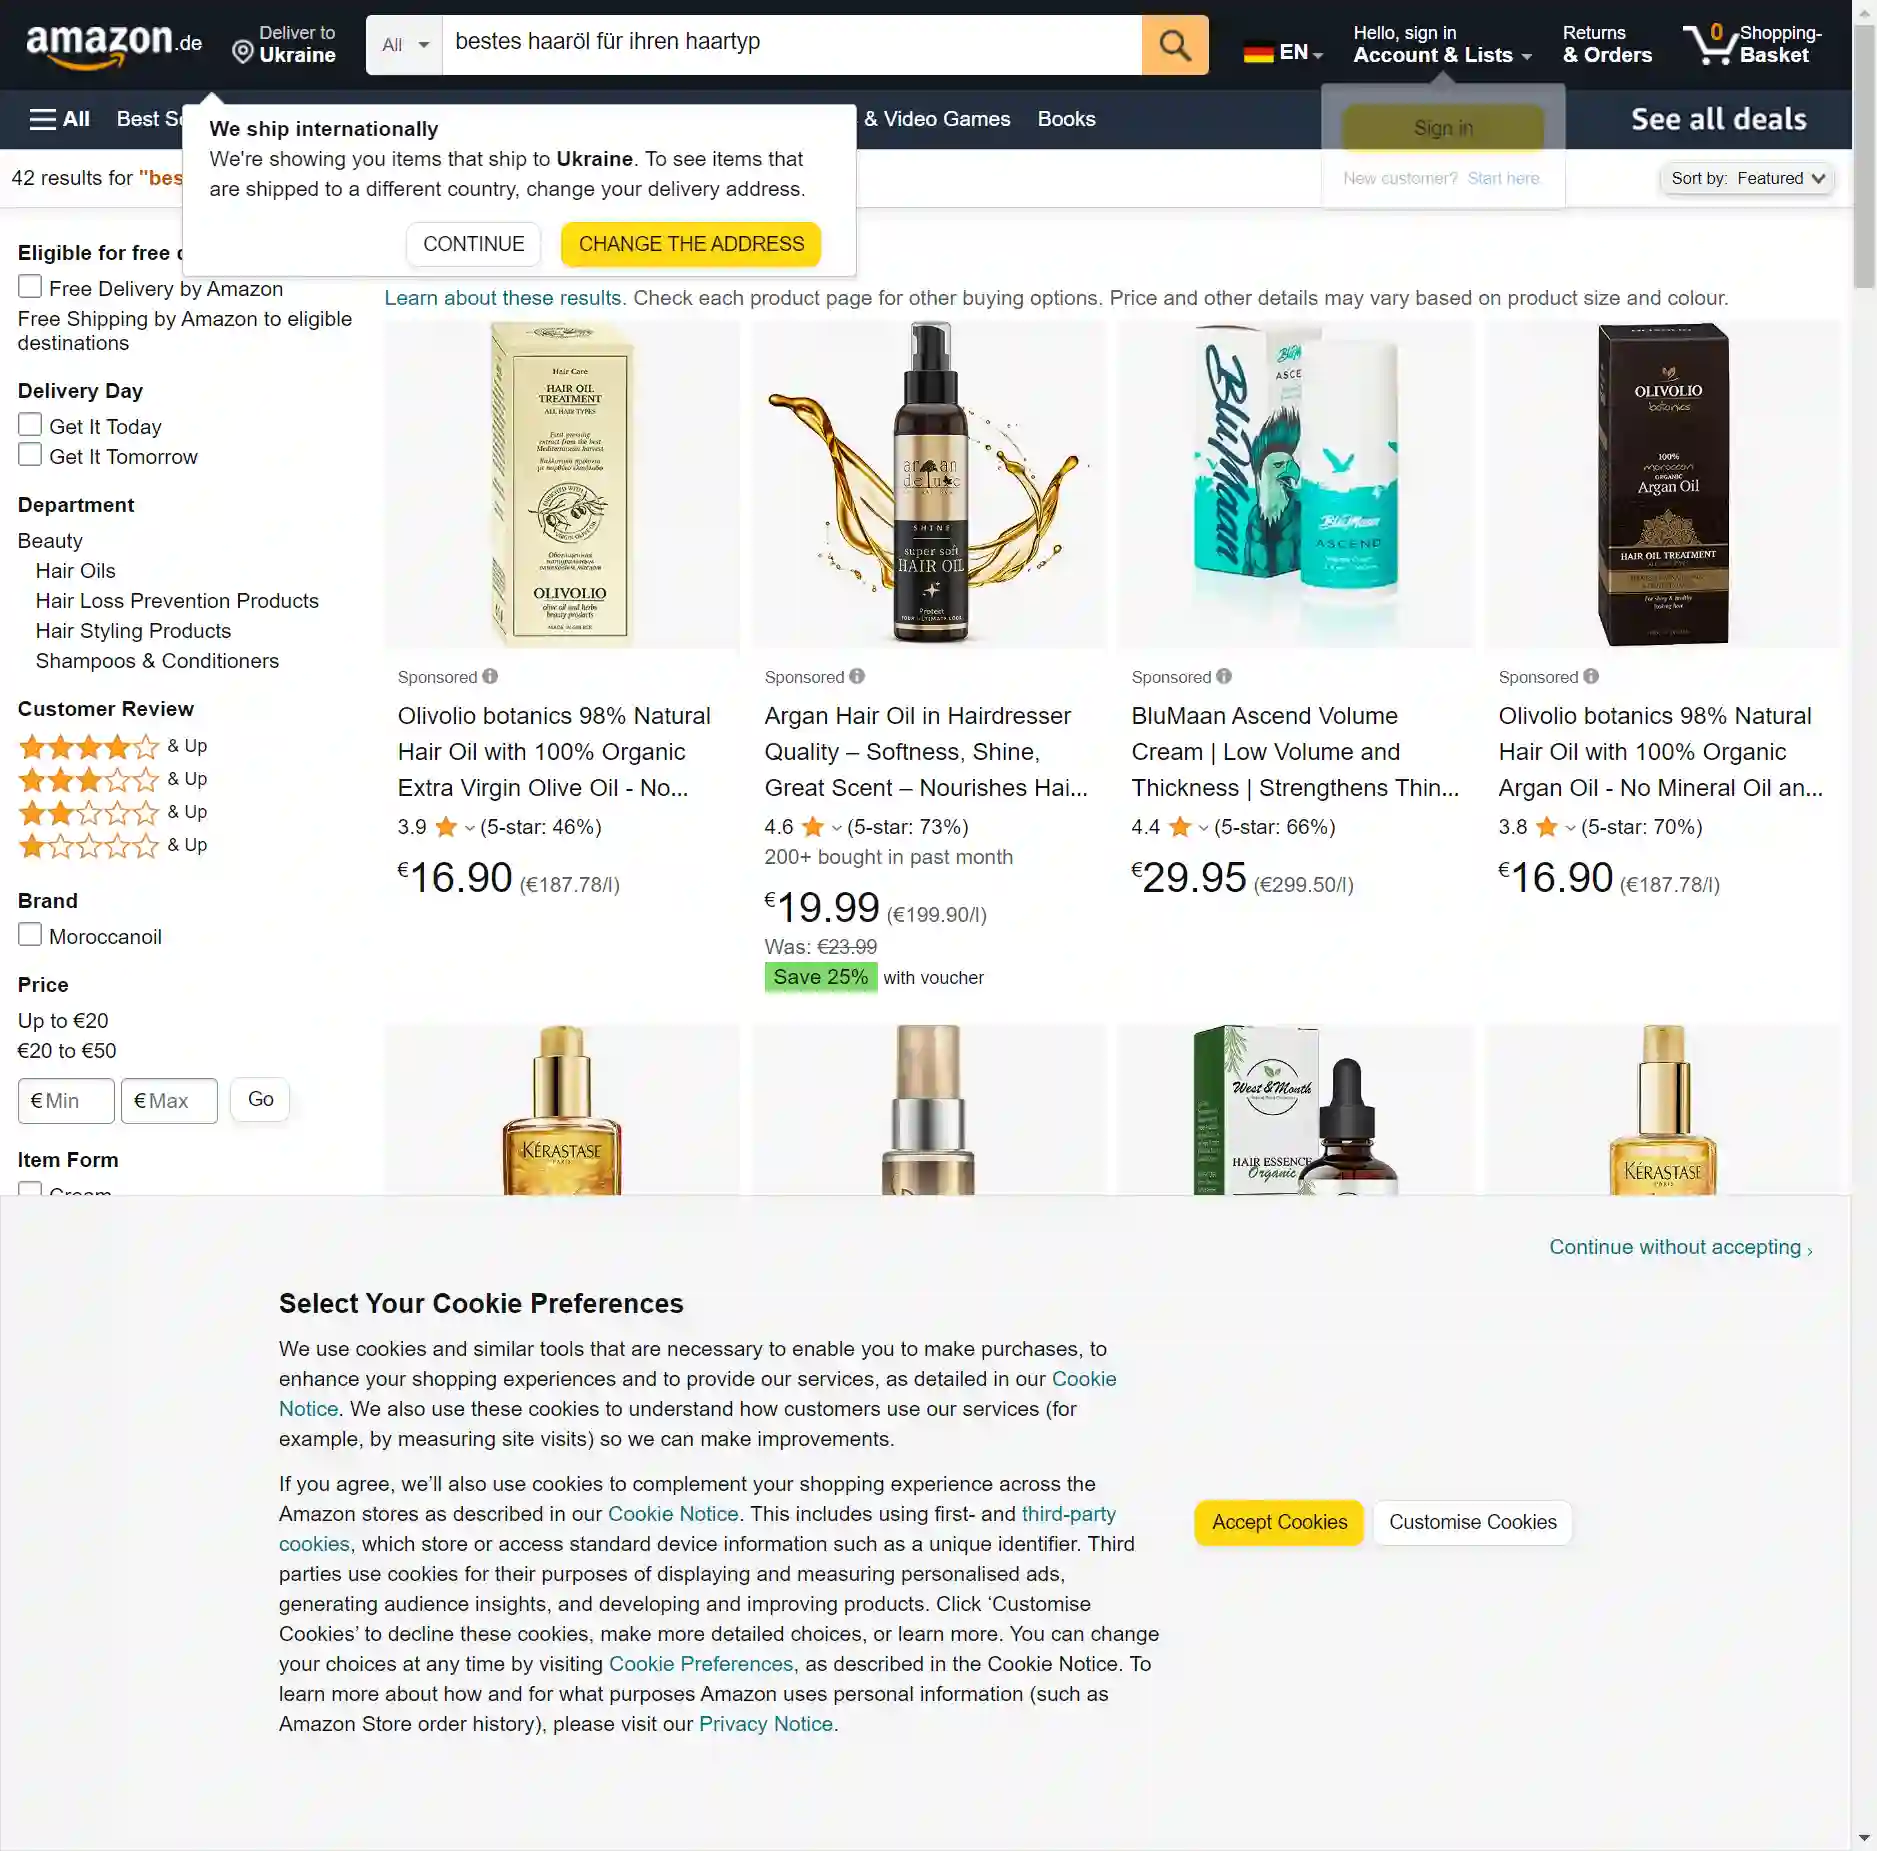Tick the Moroccanoil brand checkbox
The image size is (1877, 1851).
30,935
